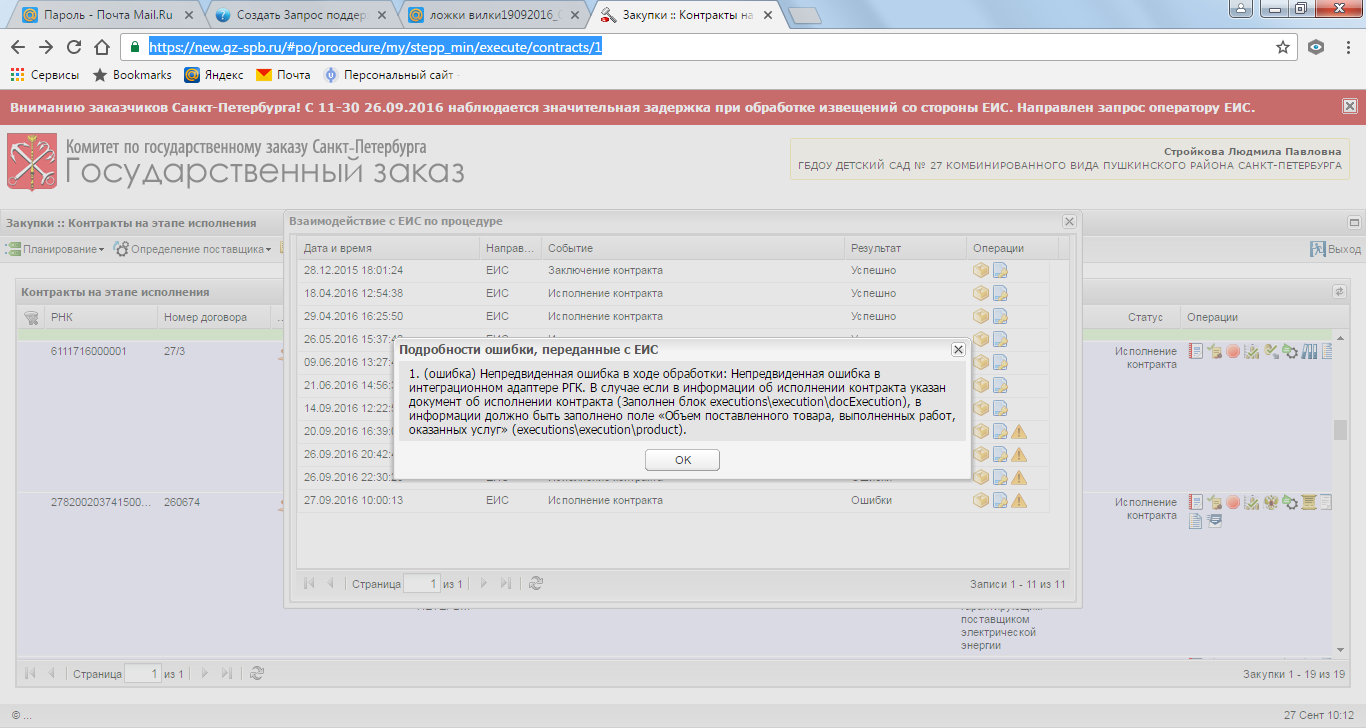Expand the 'Планирование' menu
Viewport: 1366px width, 728px height.
tap(56, 249)
